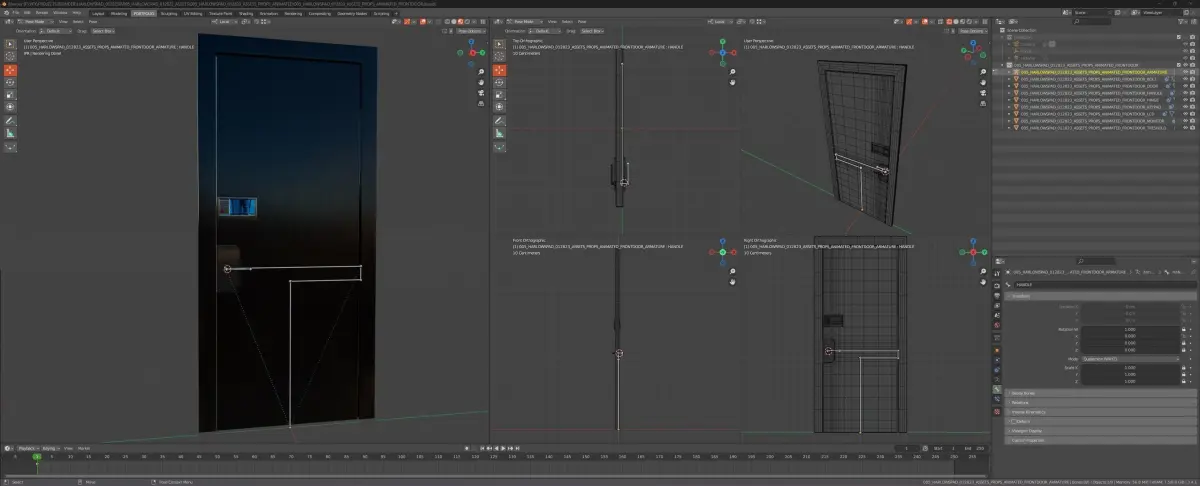The image size is (1200, 486).
Task: Select the Select Box tool in left viewport
Action: click(x=11, y=45)
